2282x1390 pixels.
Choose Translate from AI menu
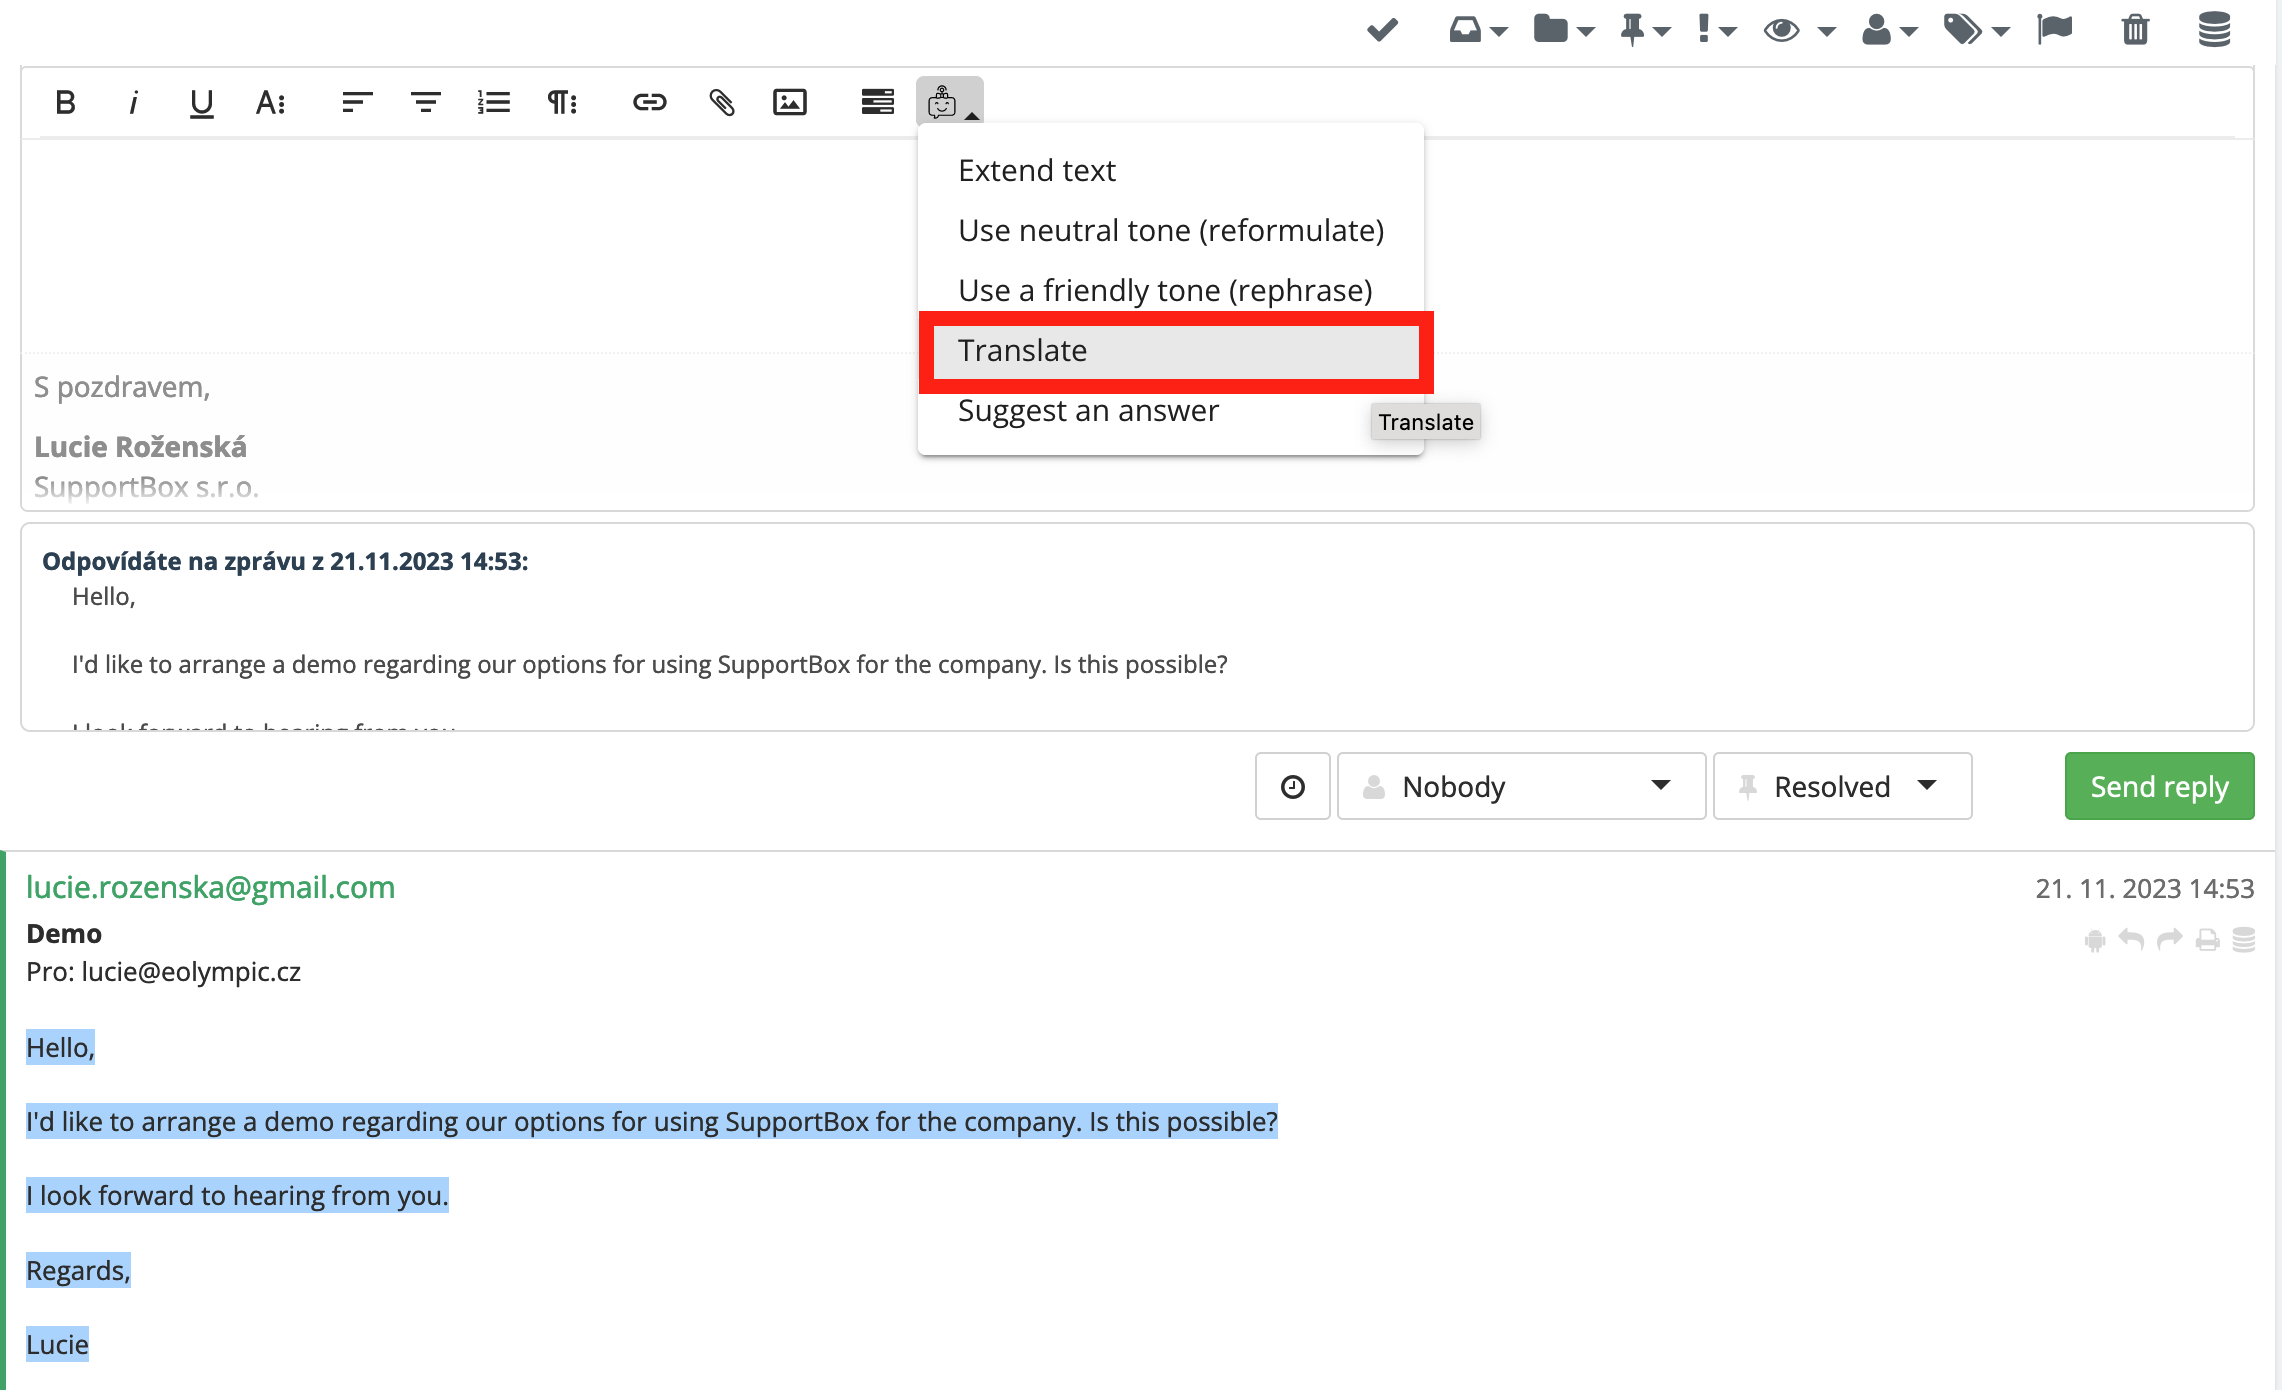(1022, 351)
